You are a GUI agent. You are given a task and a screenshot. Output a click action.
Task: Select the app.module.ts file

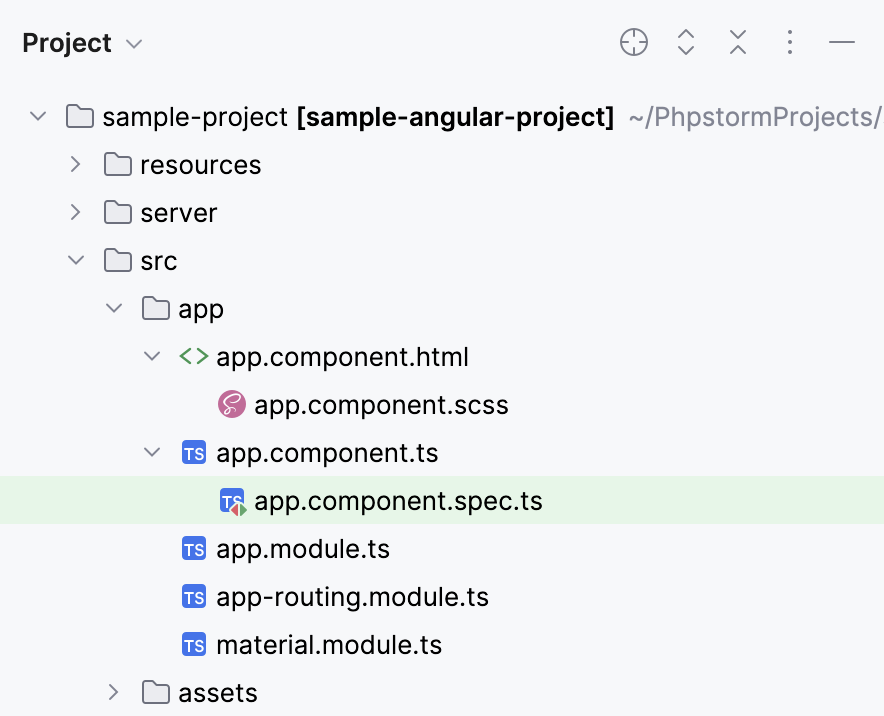click(302, 549)
